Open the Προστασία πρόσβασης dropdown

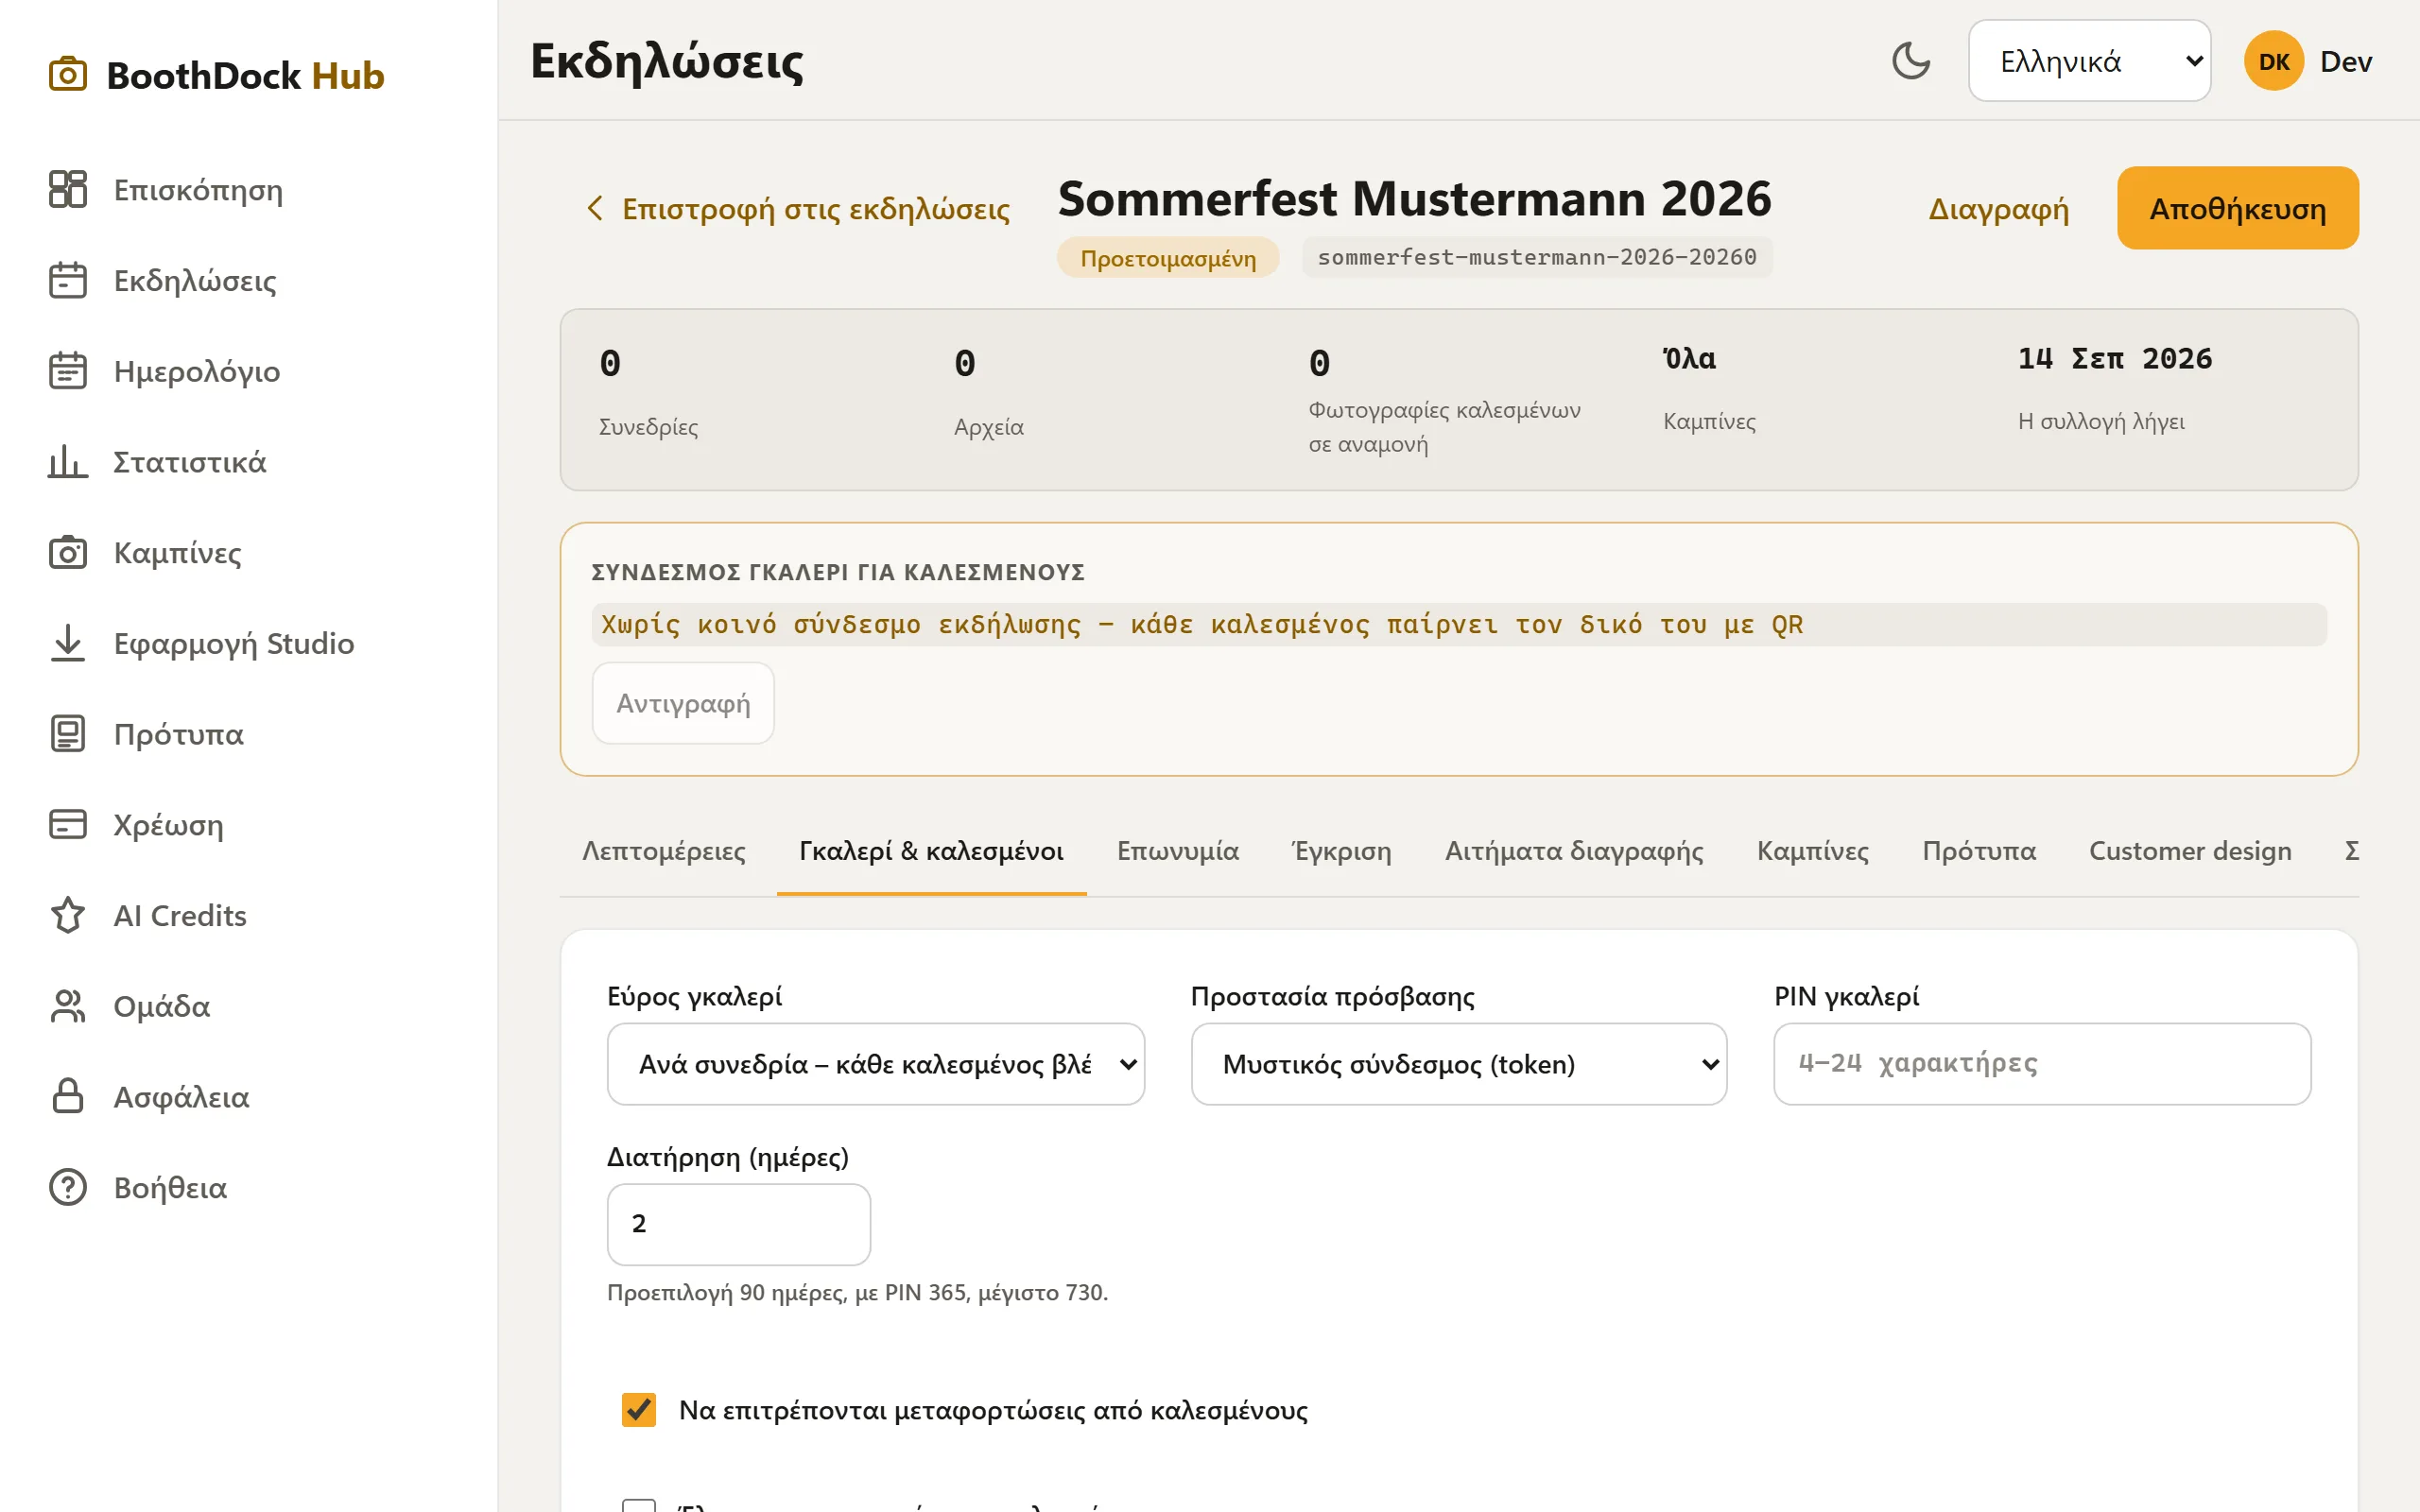(1458, 1063)
